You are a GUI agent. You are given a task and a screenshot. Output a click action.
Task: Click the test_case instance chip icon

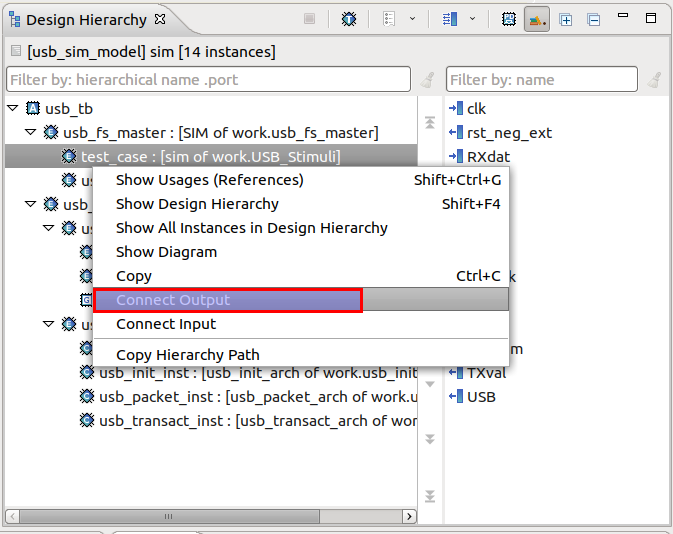point(69,156)
